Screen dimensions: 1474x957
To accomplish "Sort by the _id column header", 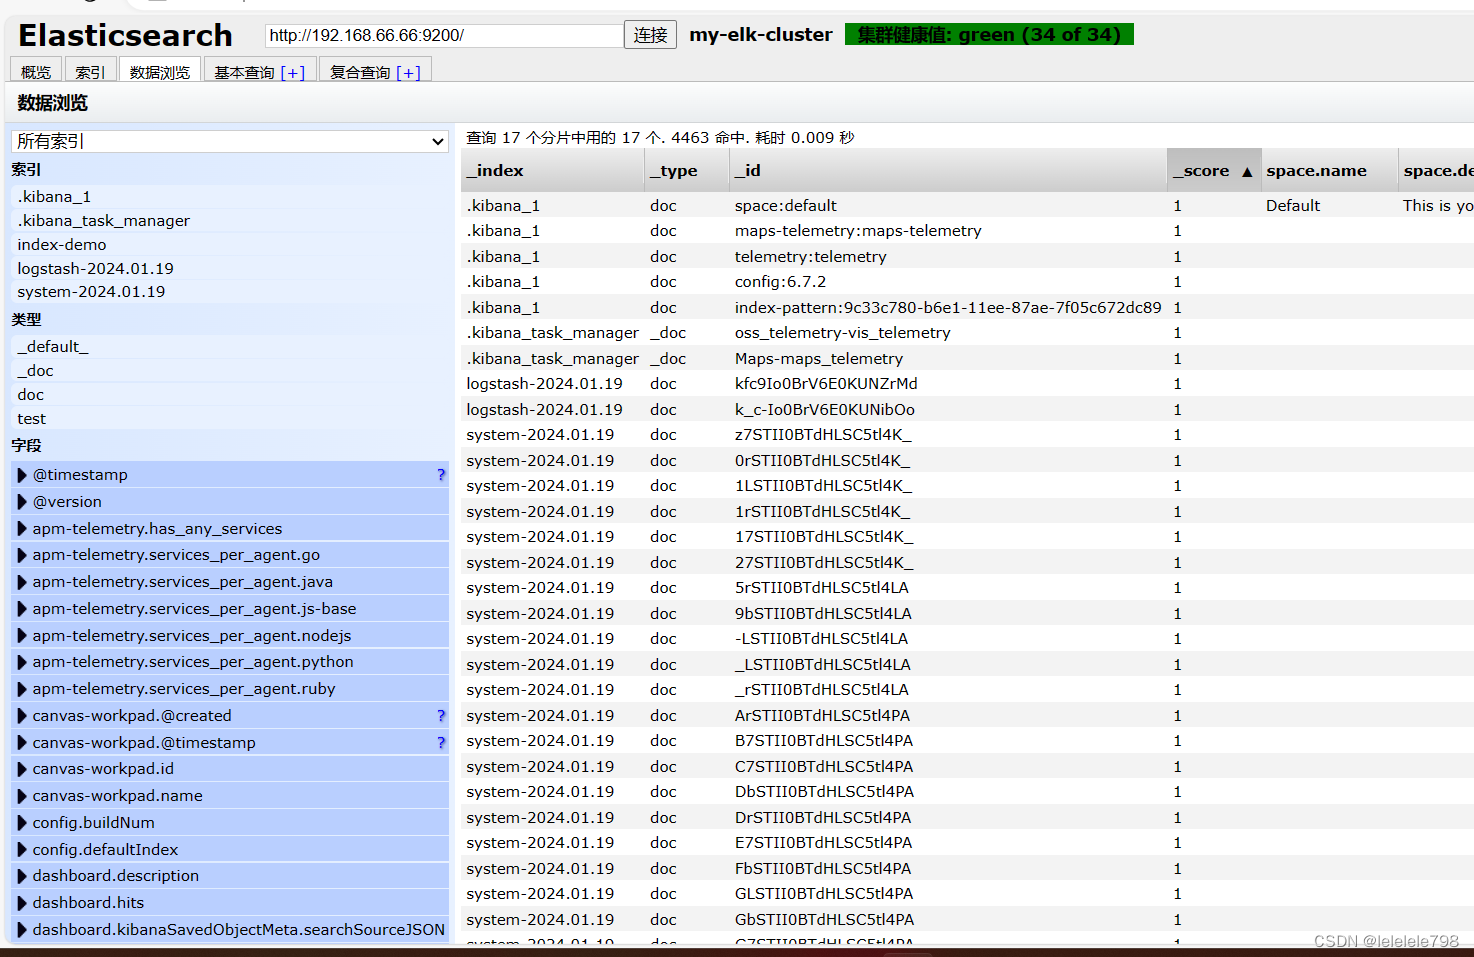I will pyautogui.click(x=947, y=171).
